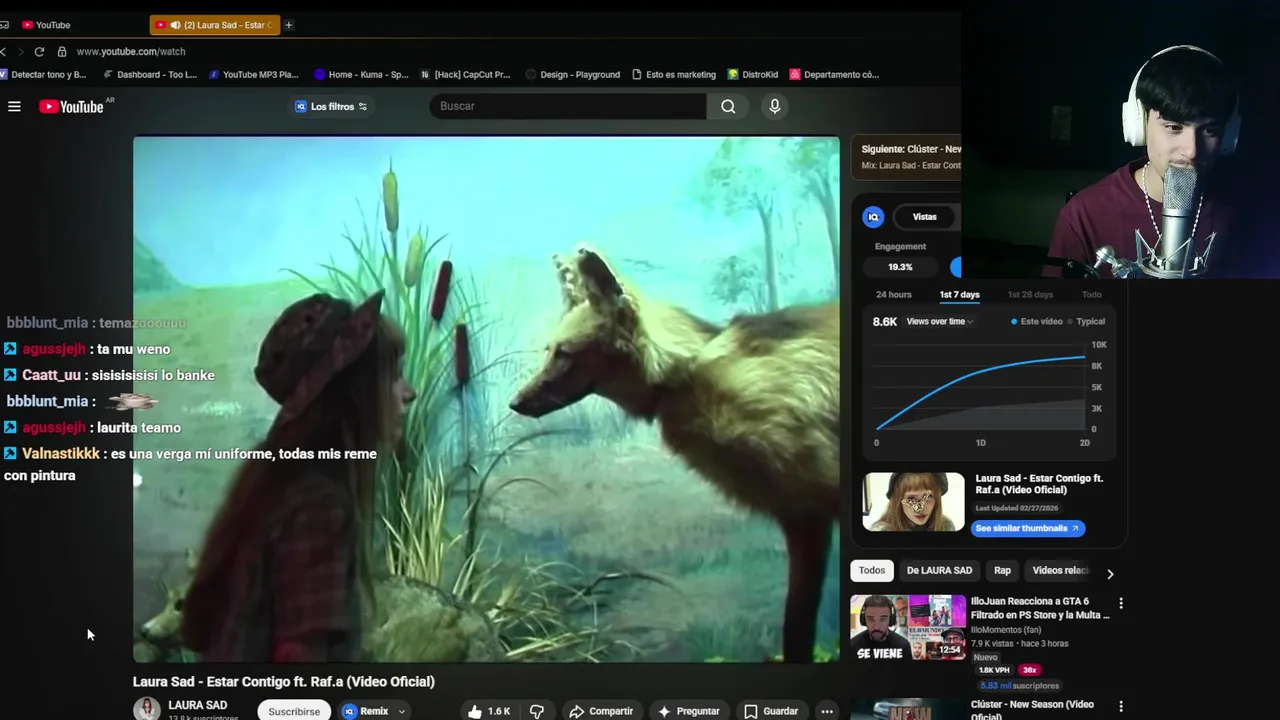
Task: Go forward with browser forward arrow
Action: [19, 51]
